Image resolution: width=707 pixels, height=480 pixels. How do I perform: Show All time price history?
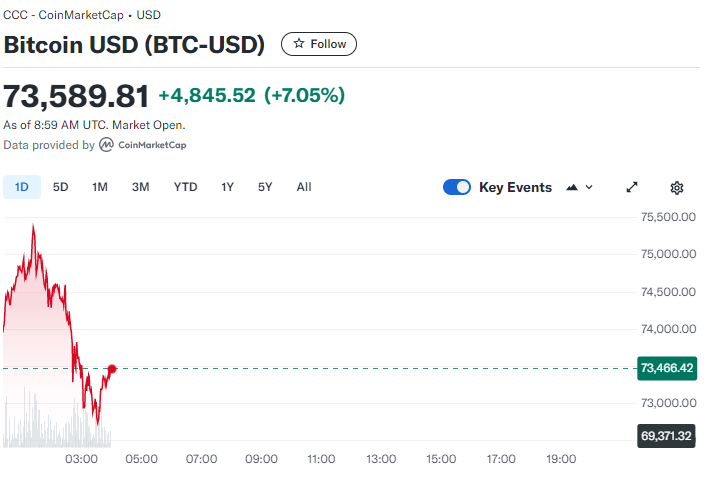click(304, 187)
